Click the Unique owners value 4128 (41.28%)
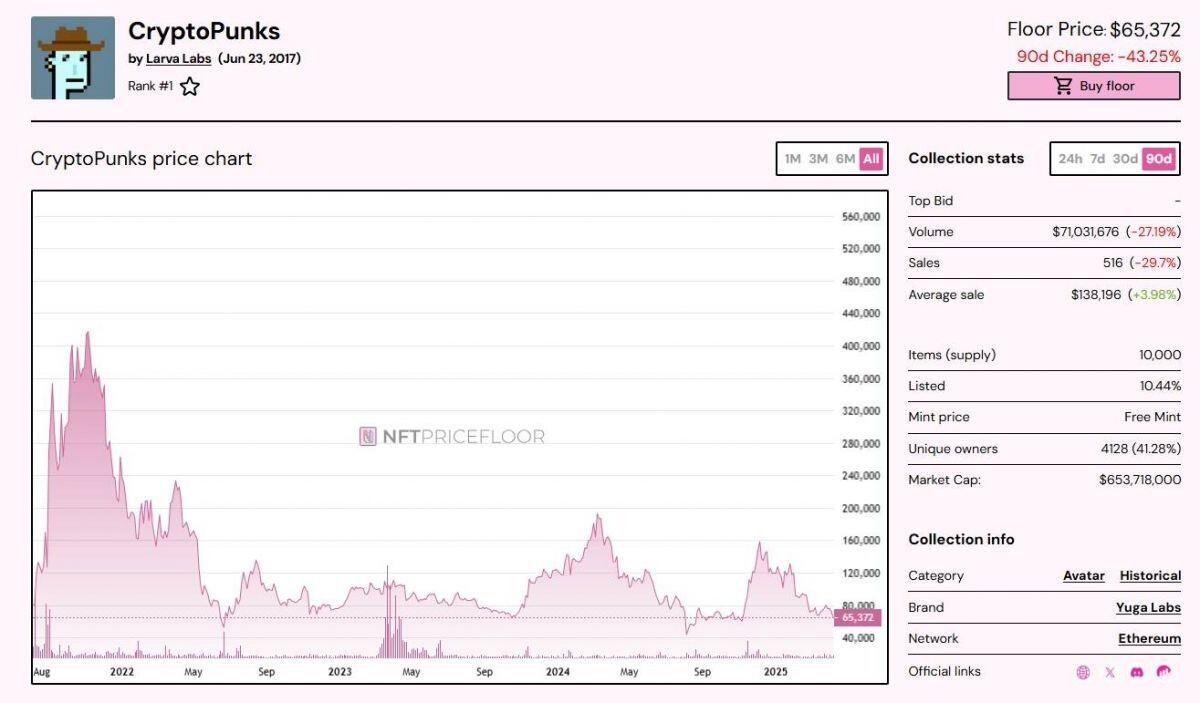1200x703 pixels. click(x=1141, y=449)
